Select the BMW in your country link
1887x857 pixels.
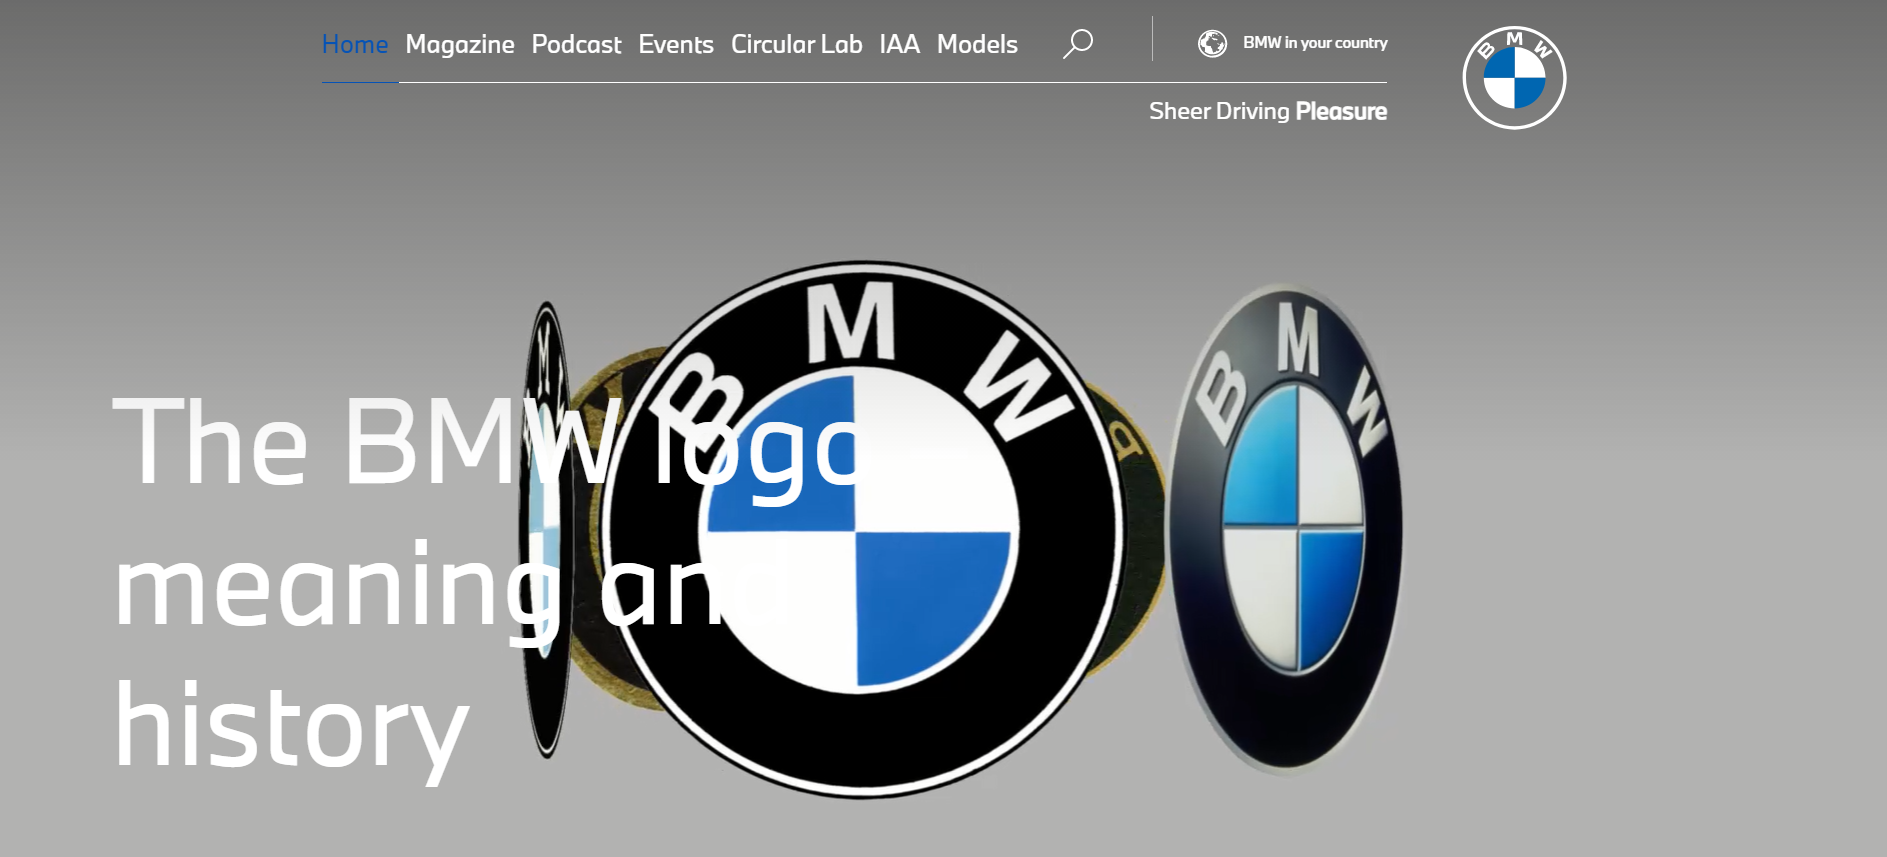pos(1315,43)
